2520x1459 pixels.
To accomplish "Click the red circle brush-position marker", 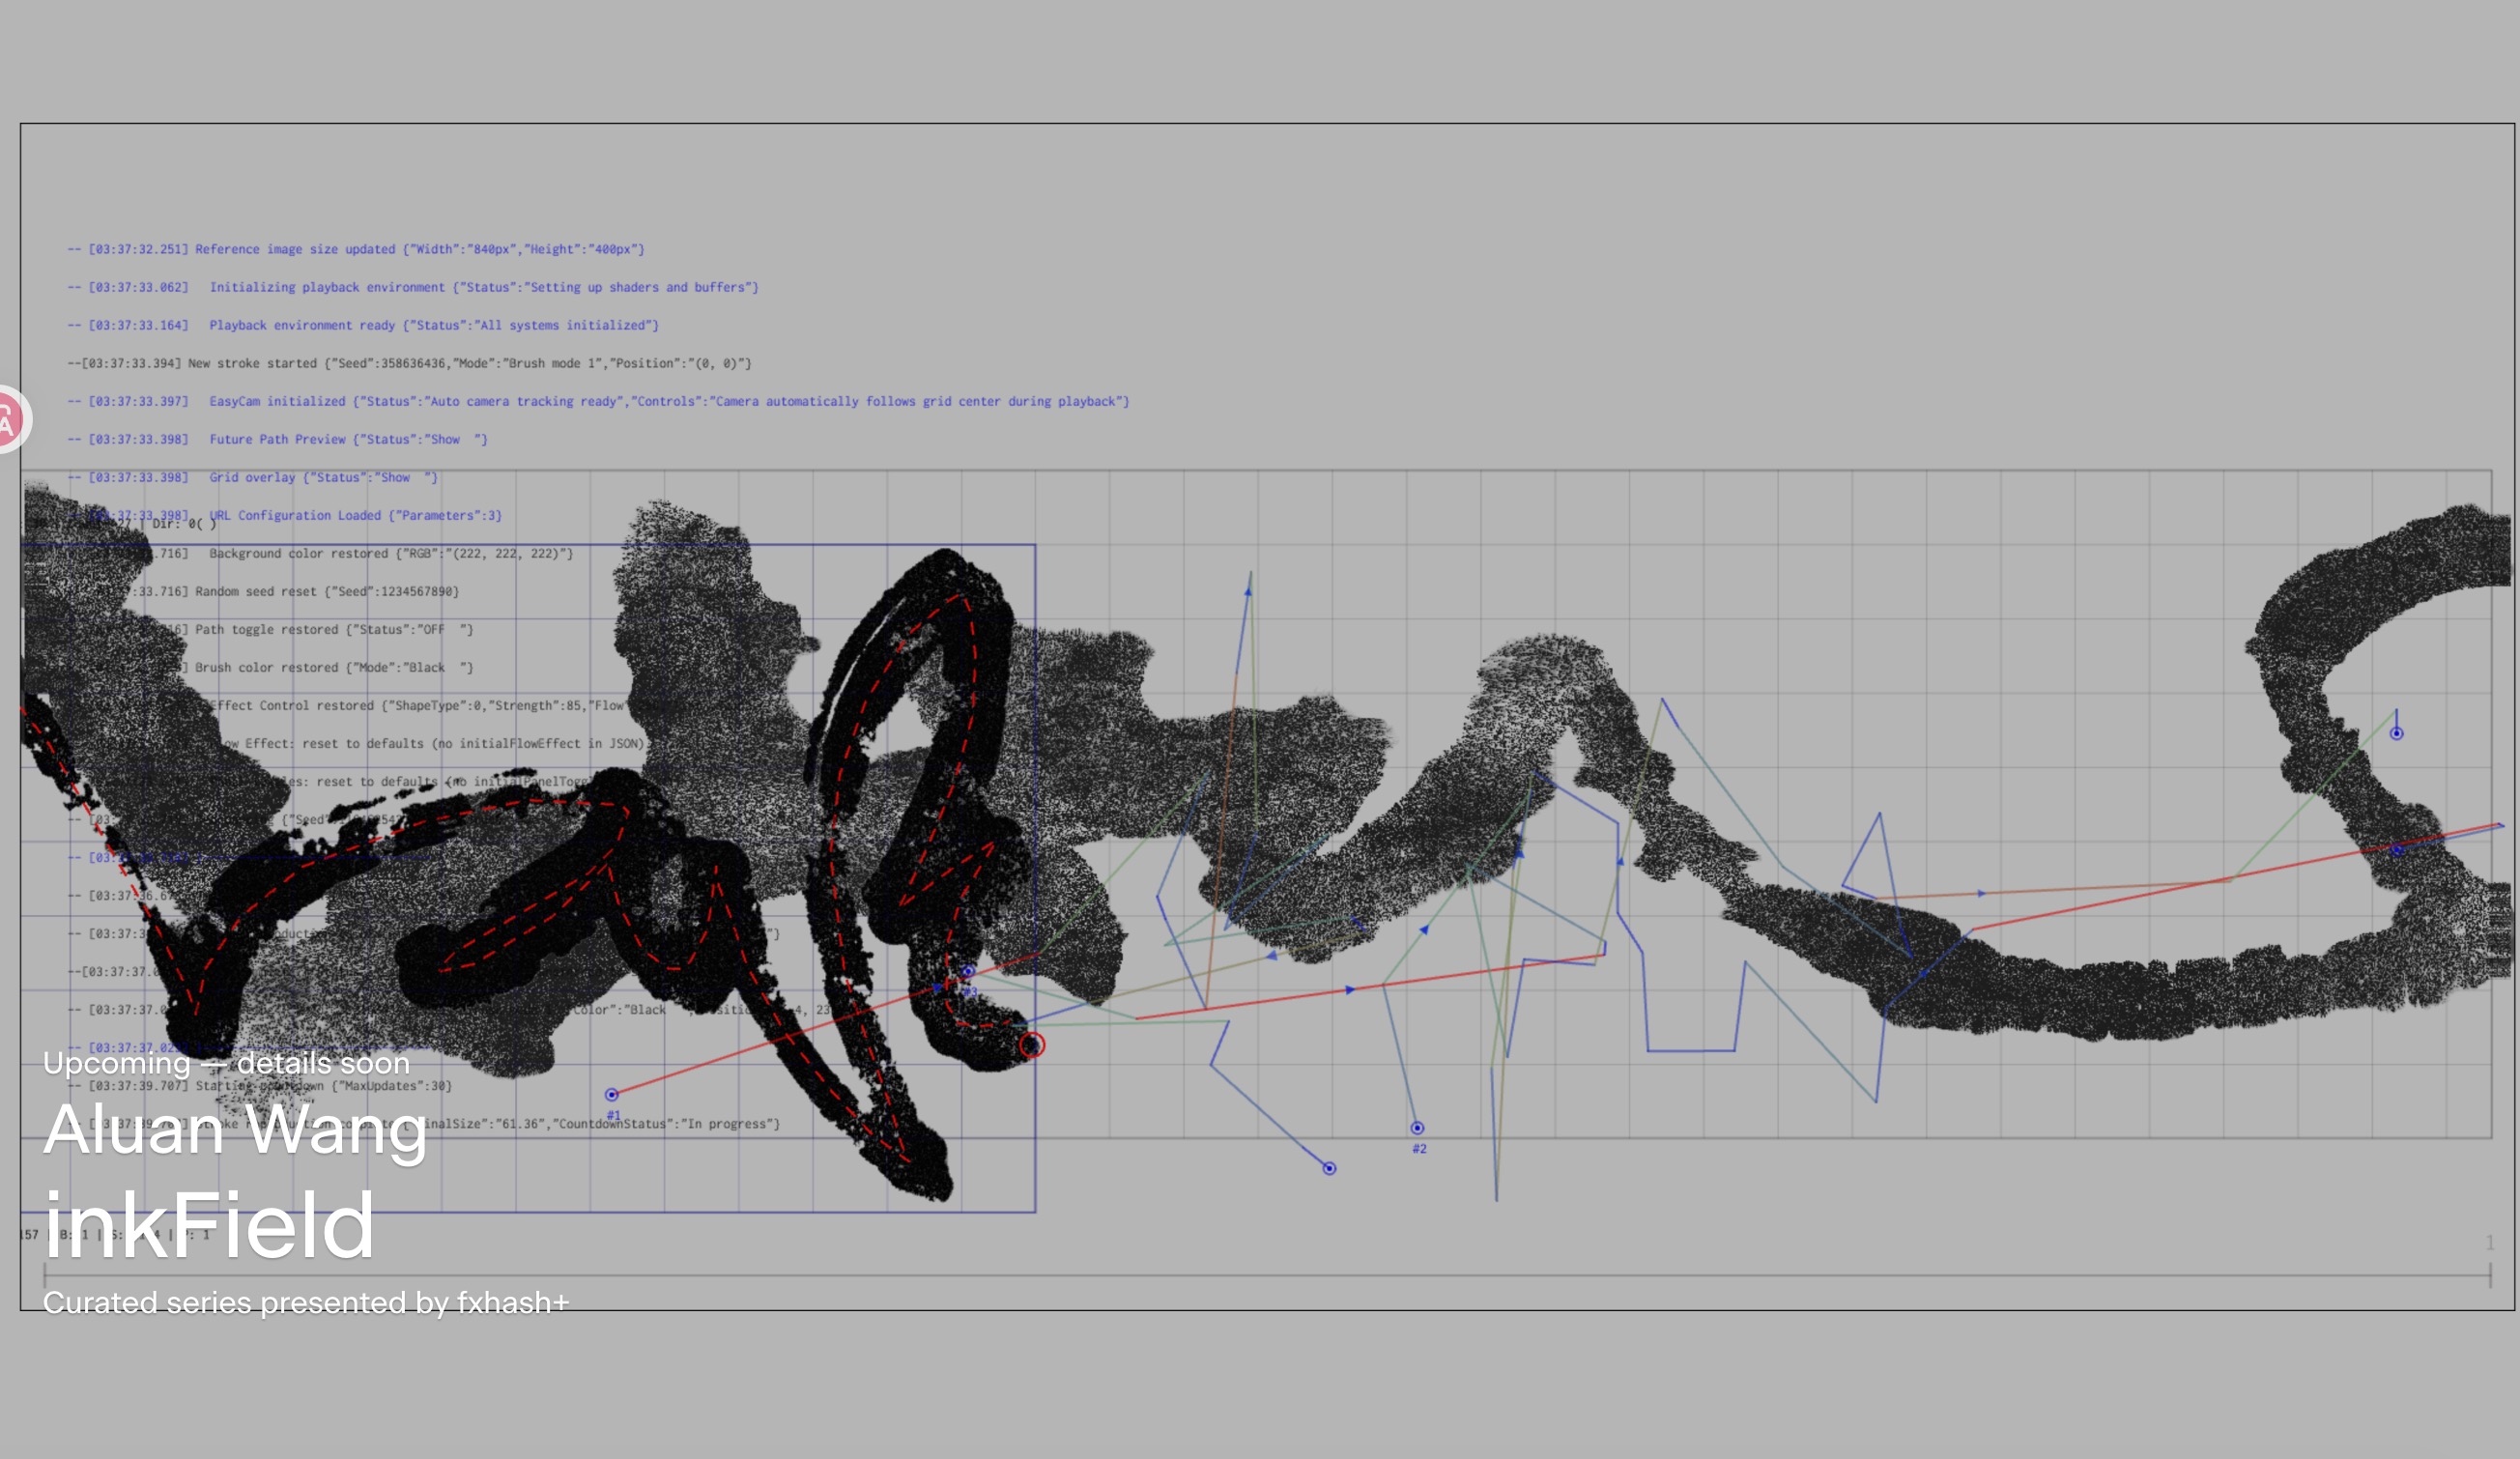I will tap(1032, 1045).
